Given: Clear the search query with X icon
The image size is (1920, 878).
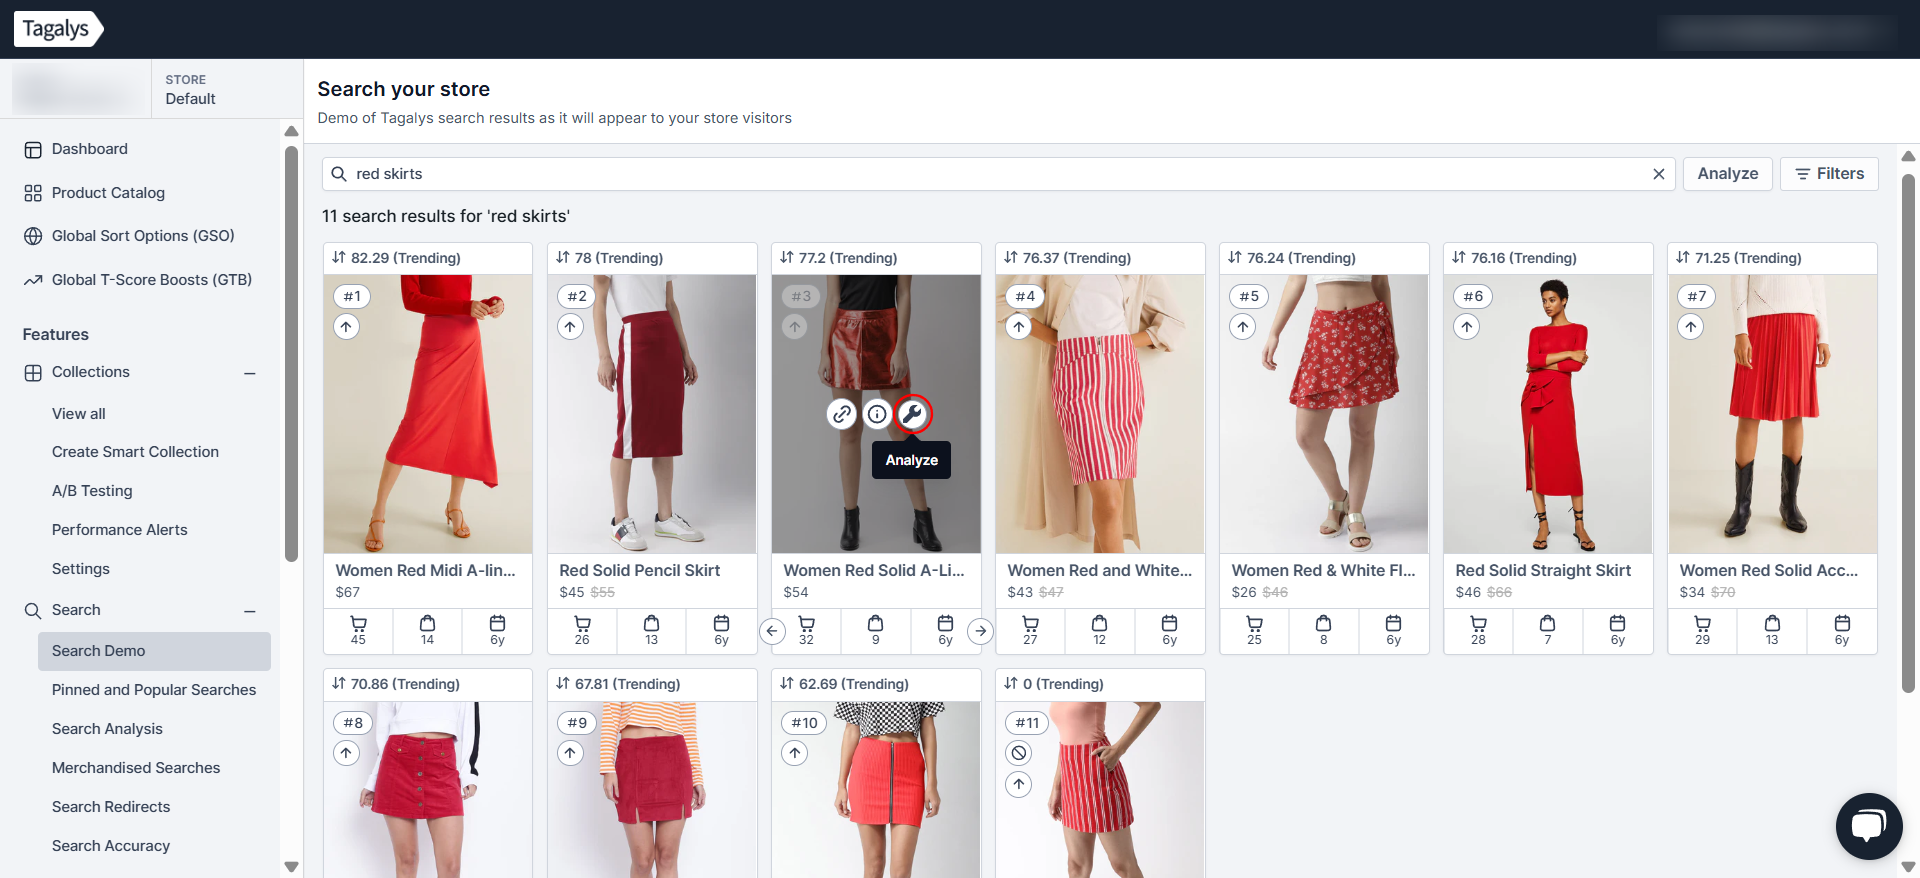Looking at the screenshot, I should point(1658,174).
